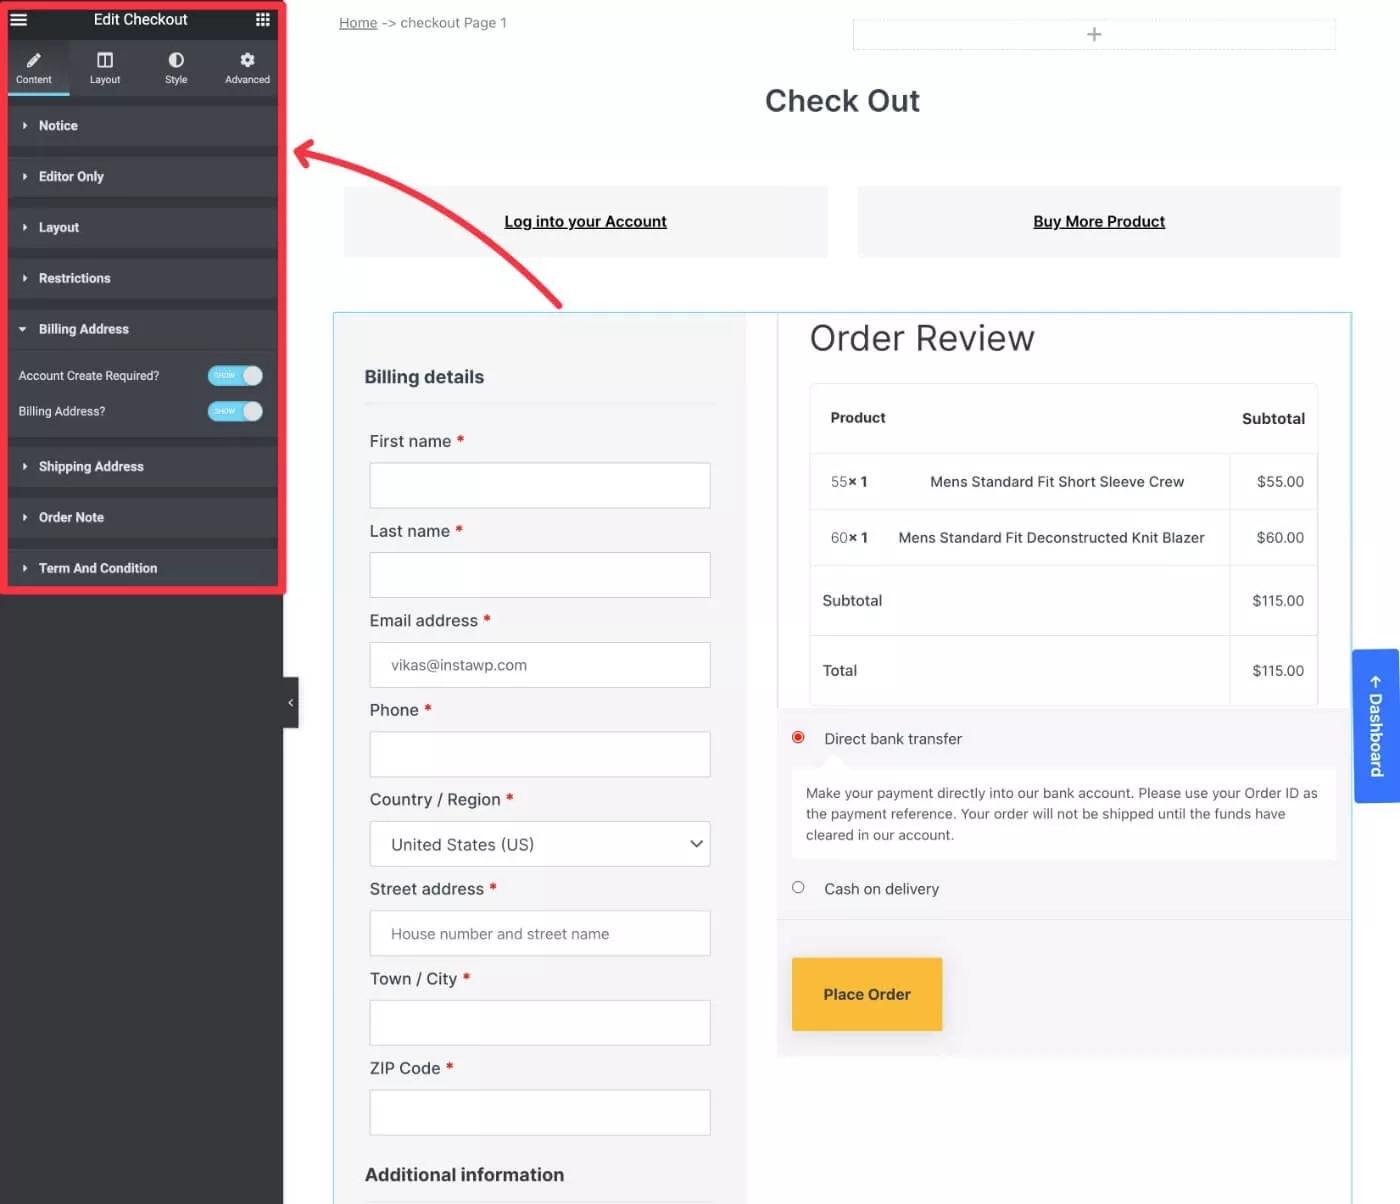The width and height of the screenshot is (1400, 1204).
Task: Expand the Restrictions section
Action: click(143, 278)
